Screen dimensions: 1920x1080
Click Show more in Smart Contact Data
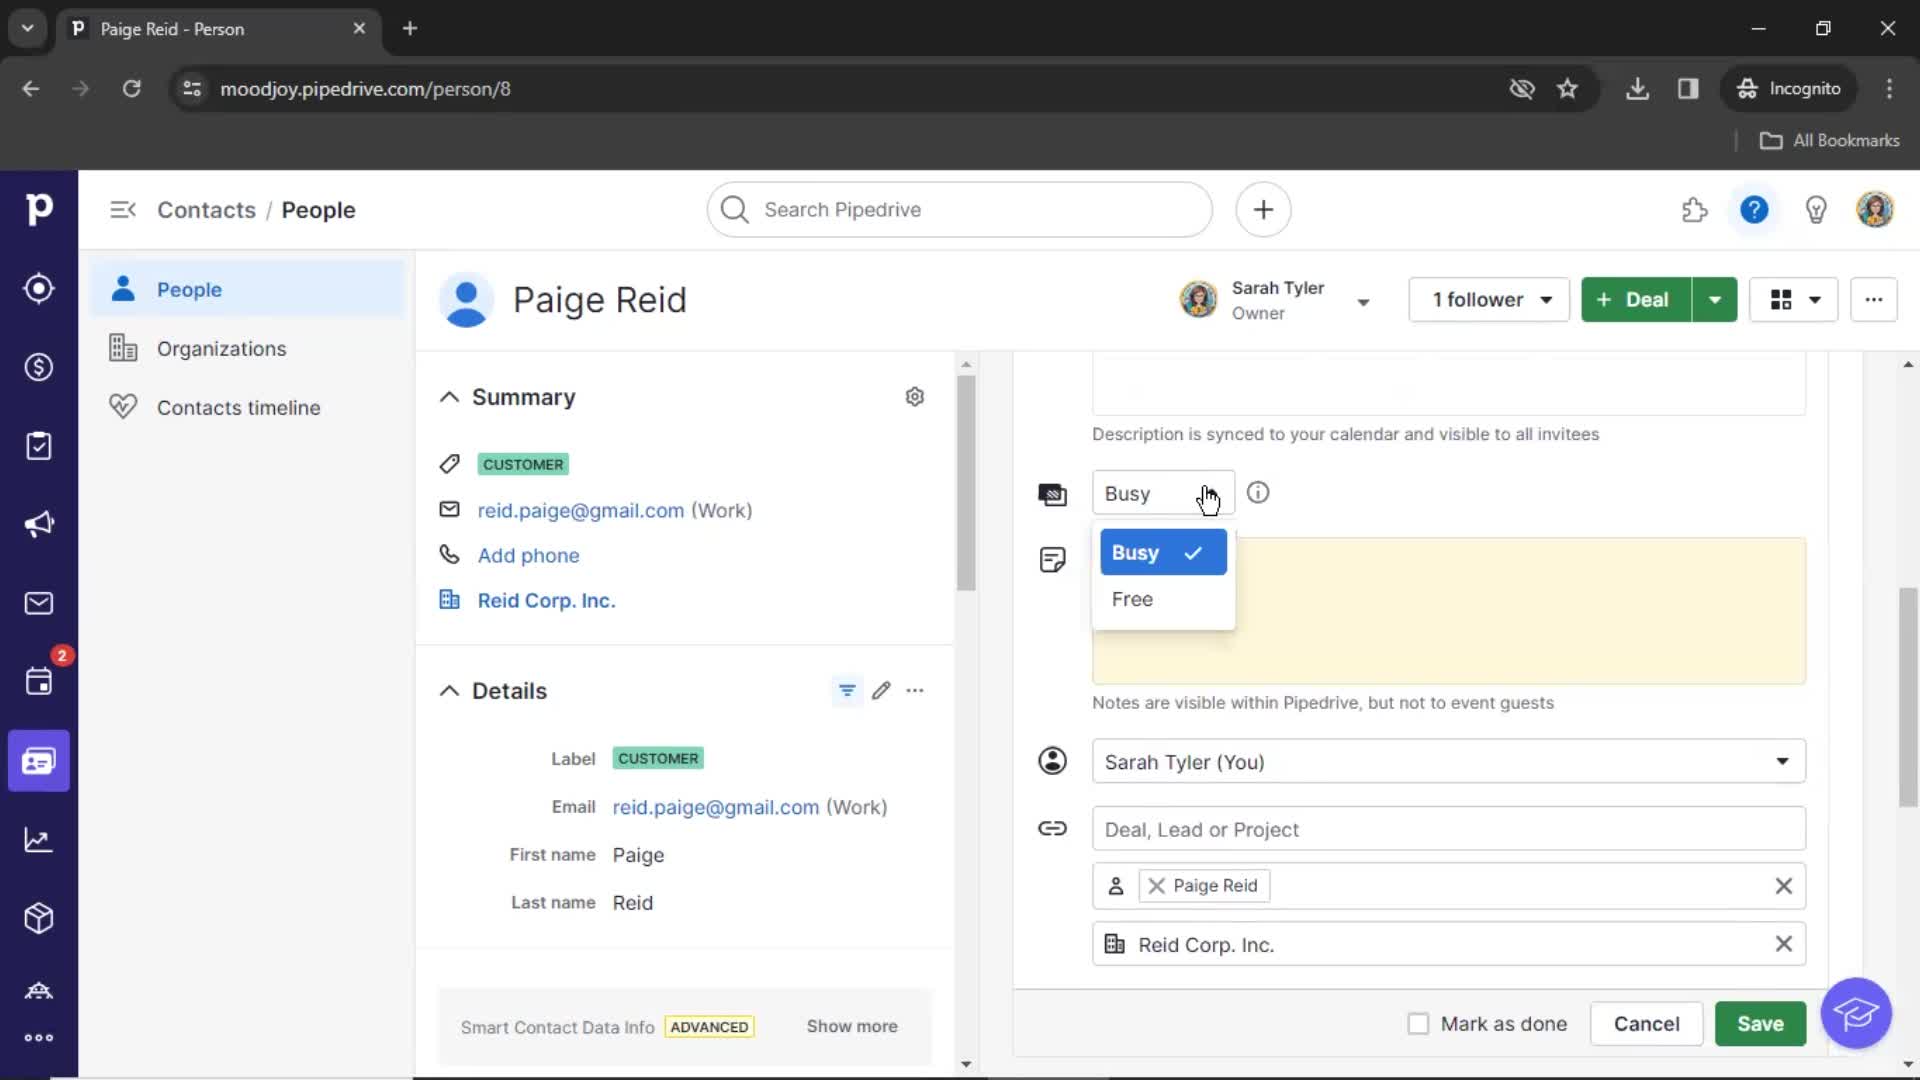click(852, 1027)
